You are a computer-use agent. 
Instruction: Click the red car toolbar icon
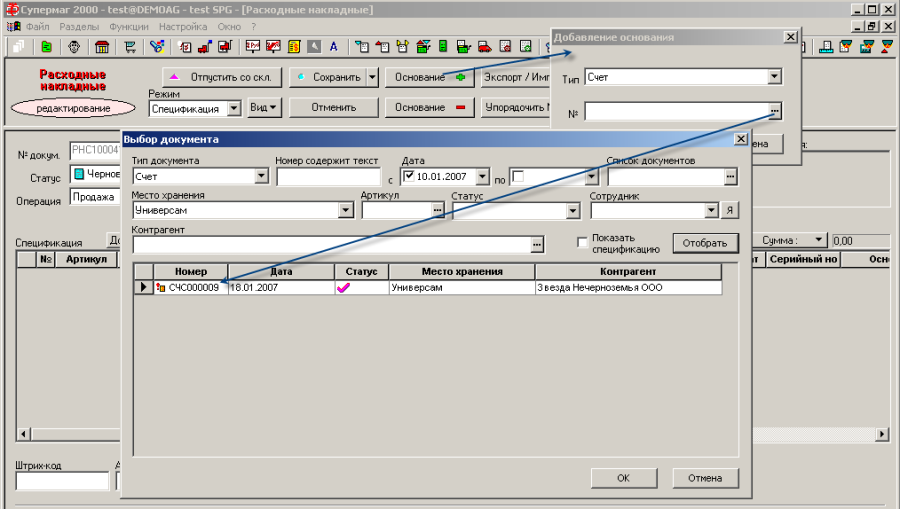click(485, 46)
